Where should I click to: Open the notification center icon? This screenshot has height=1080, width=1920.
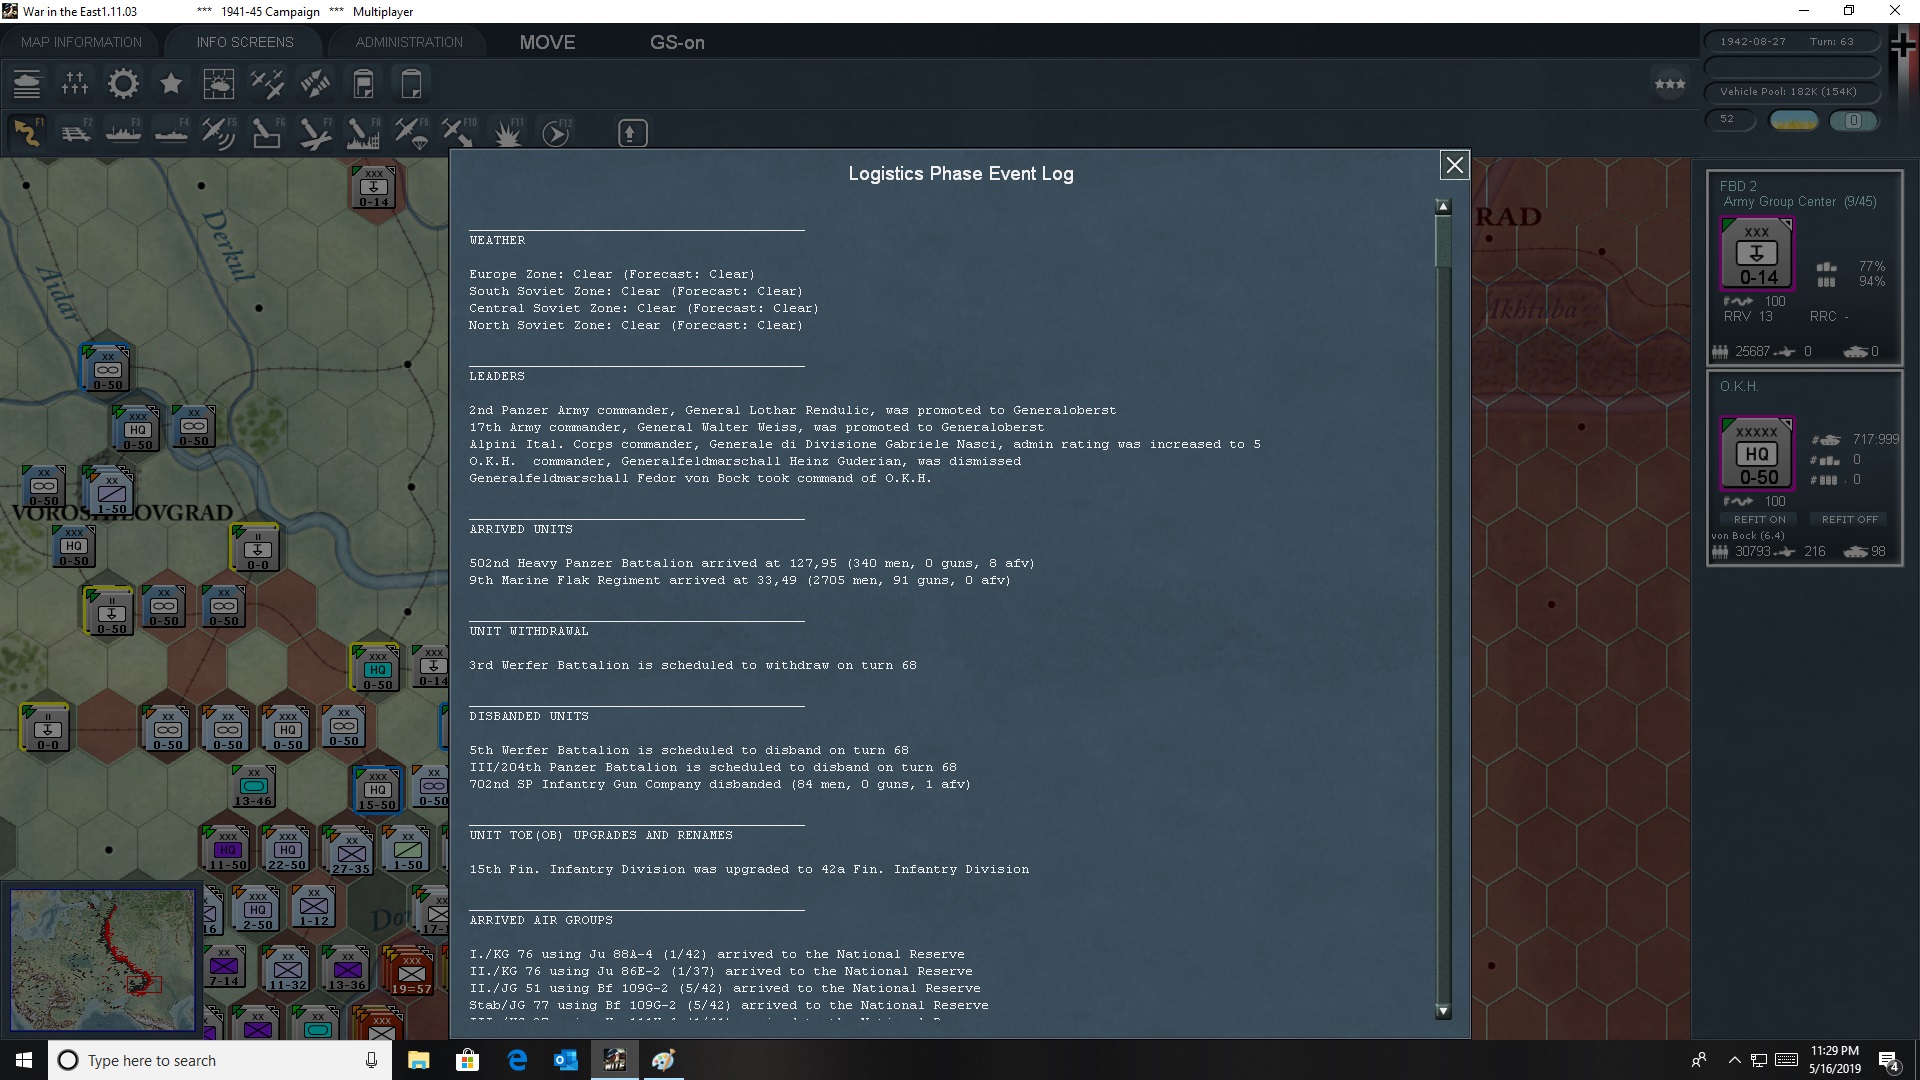click(1889, 1060)
